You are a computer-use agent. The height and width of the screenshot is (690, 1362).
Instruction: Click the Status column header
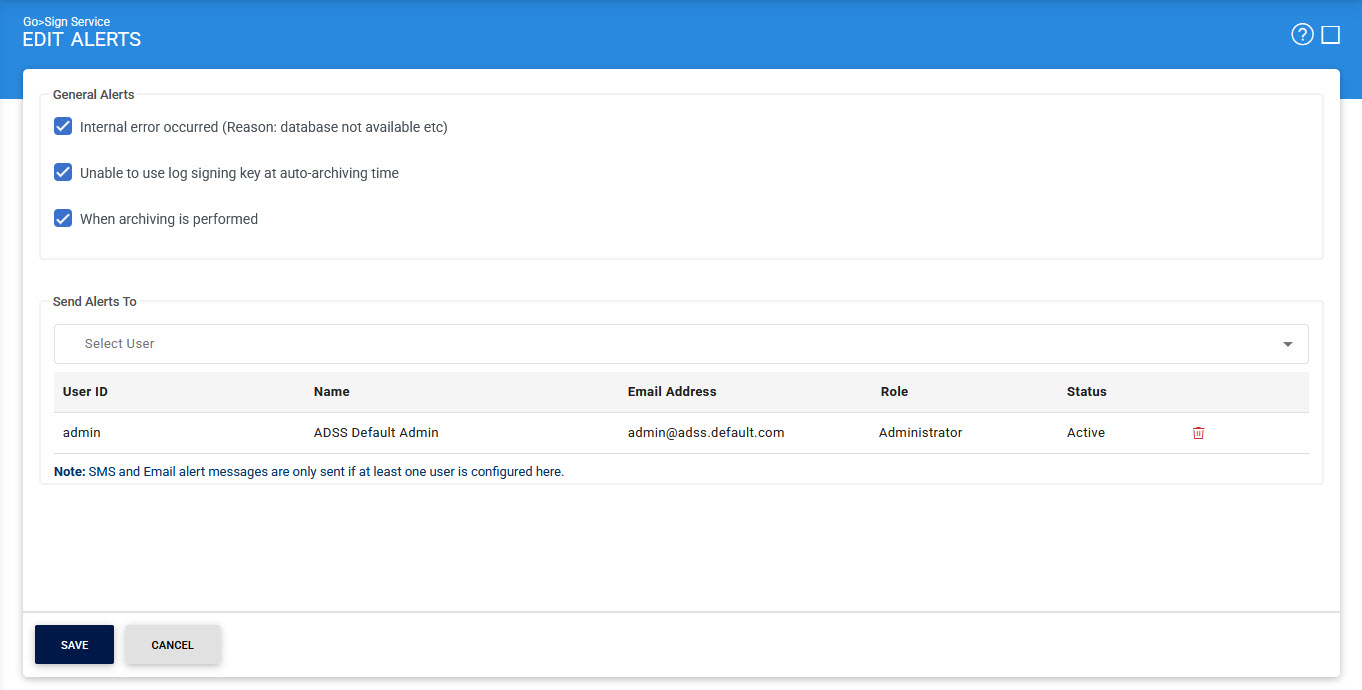tap(1086, 392)
